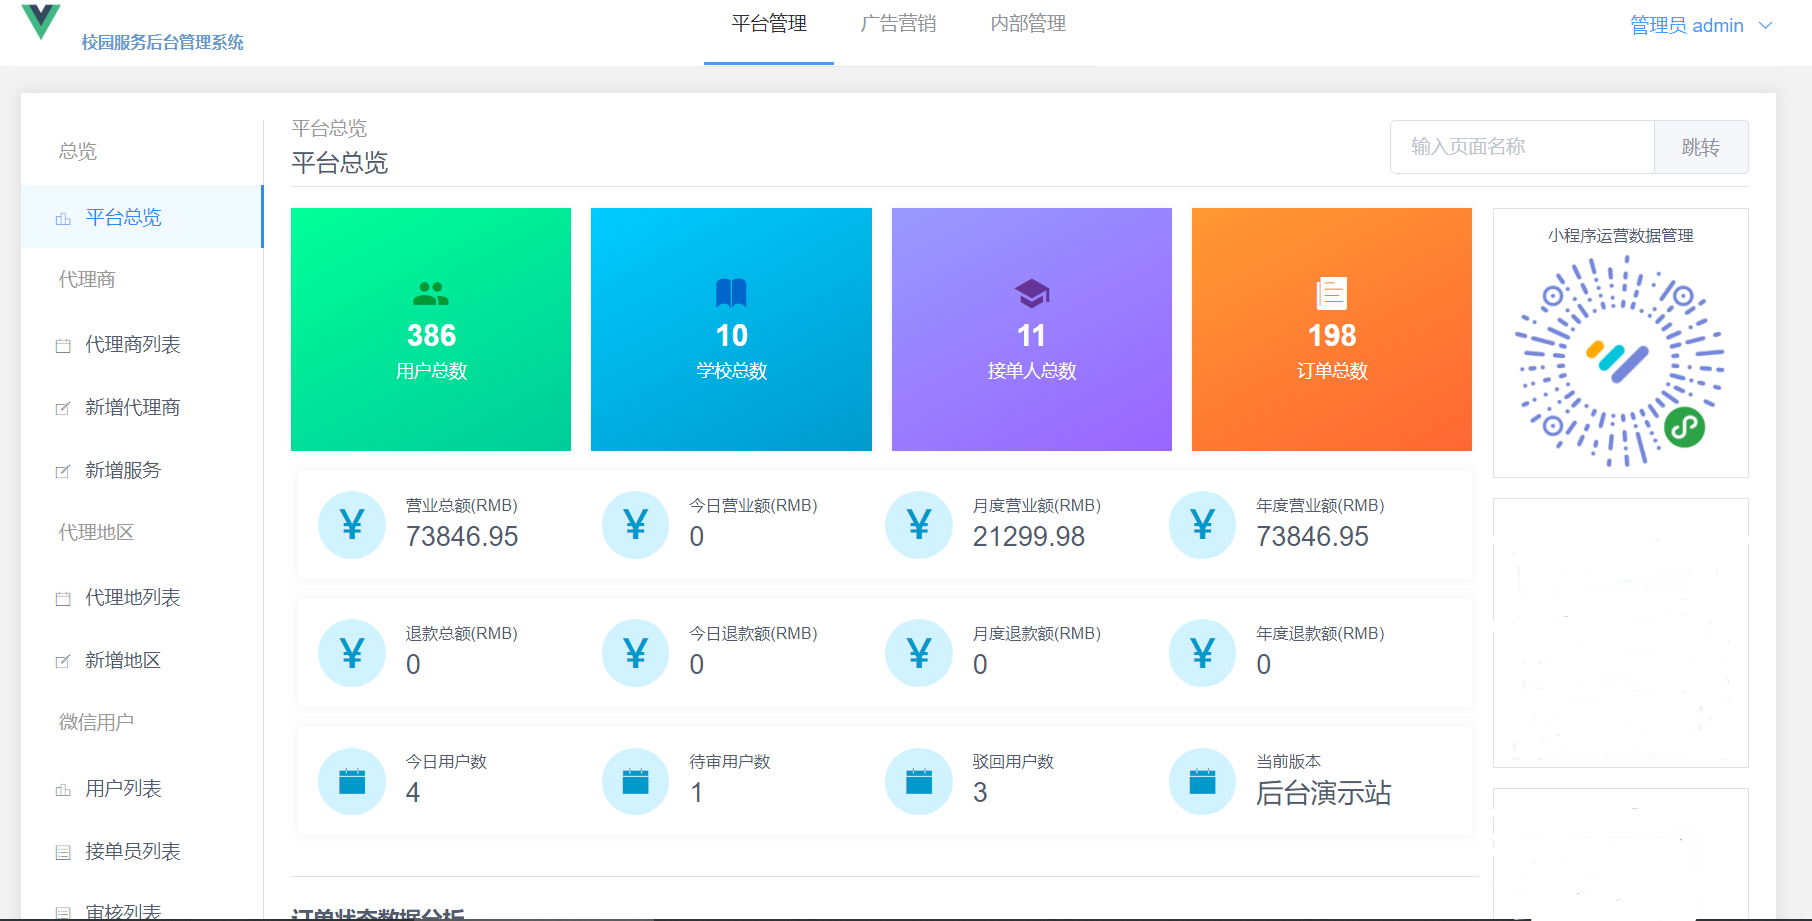The image size is (1812, 921).
Task: Click the 后台演示站 version text
Action: [1323, 793]
